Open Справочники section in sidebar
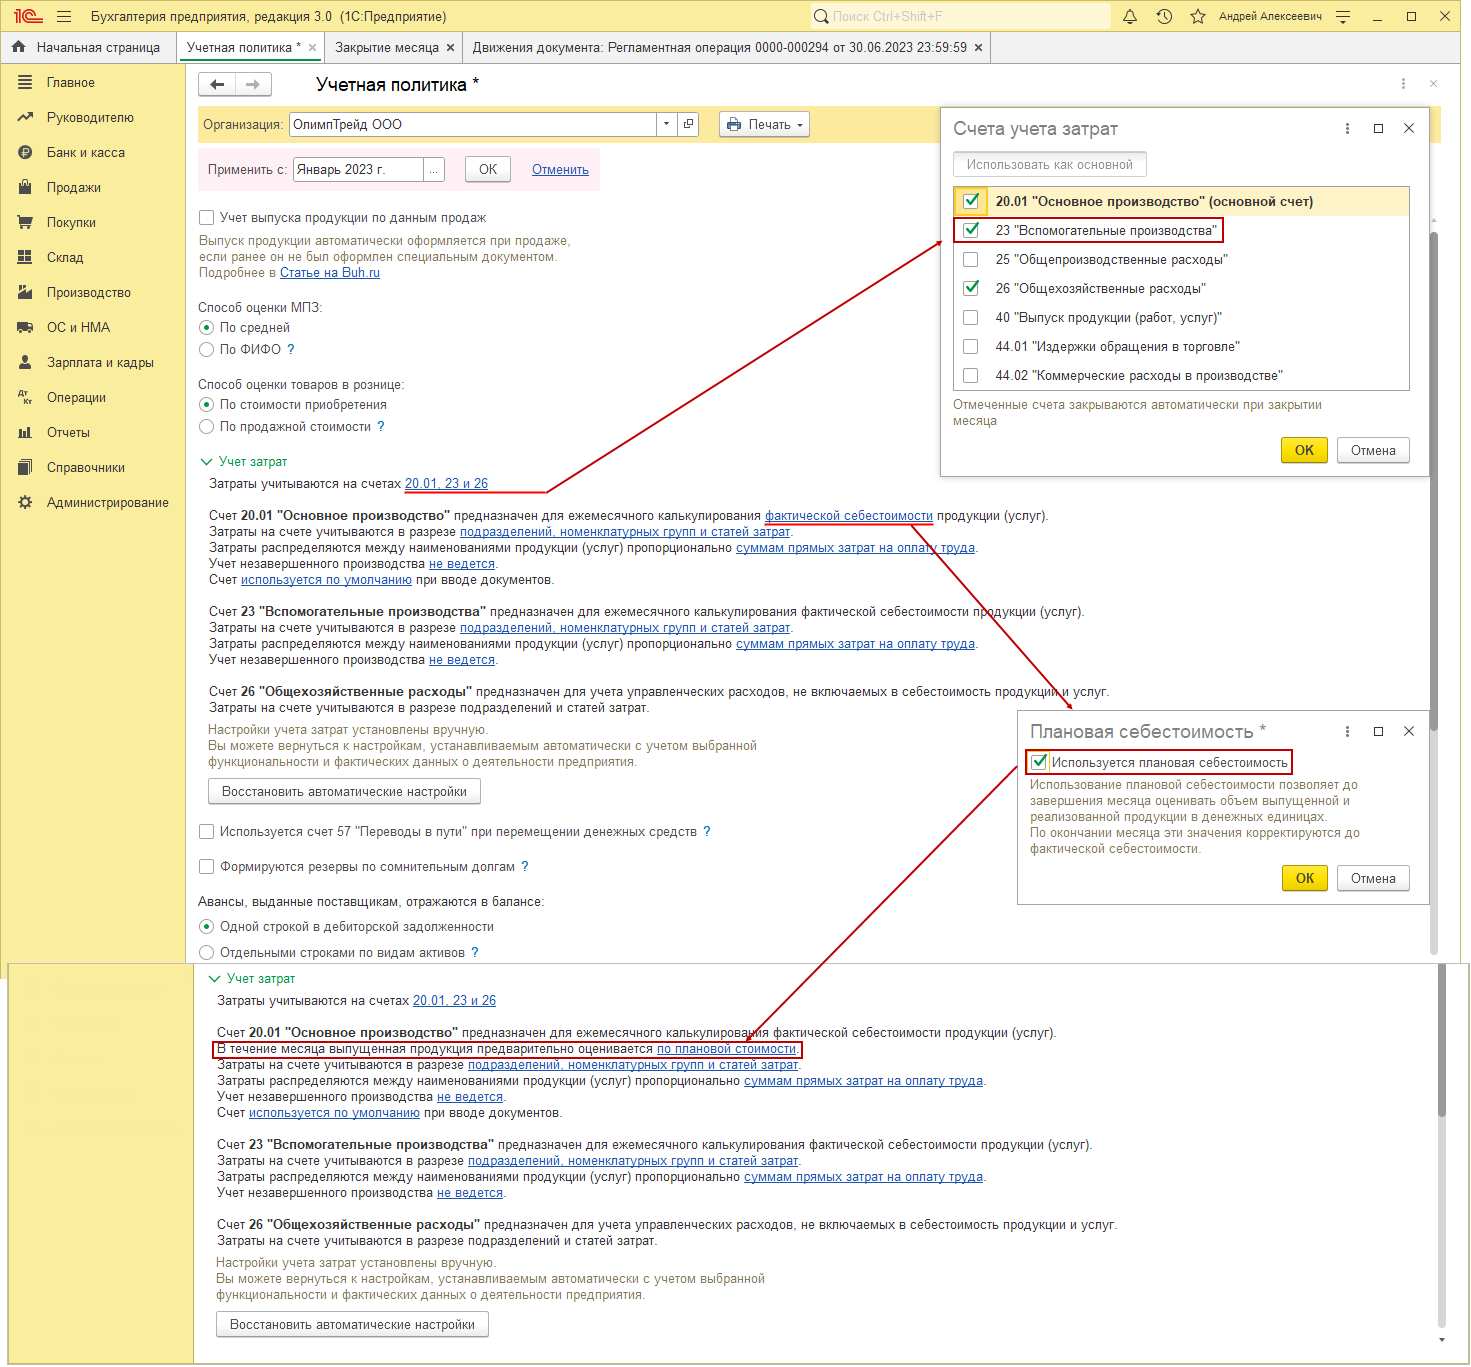Viewport: 1471px width, 1367px height. (86, 468)
